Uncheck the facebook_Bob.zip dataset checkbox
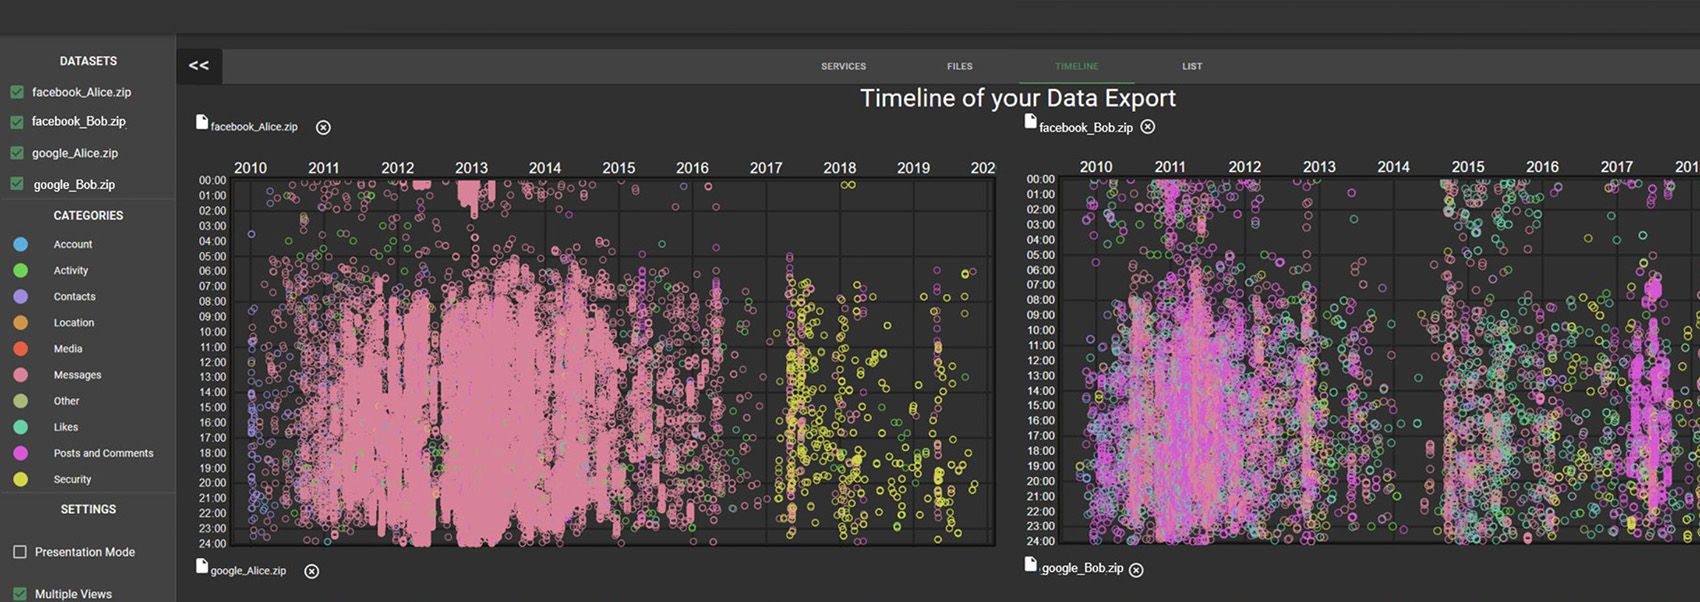Screen dimensions: 1700x602 point(17,122)
